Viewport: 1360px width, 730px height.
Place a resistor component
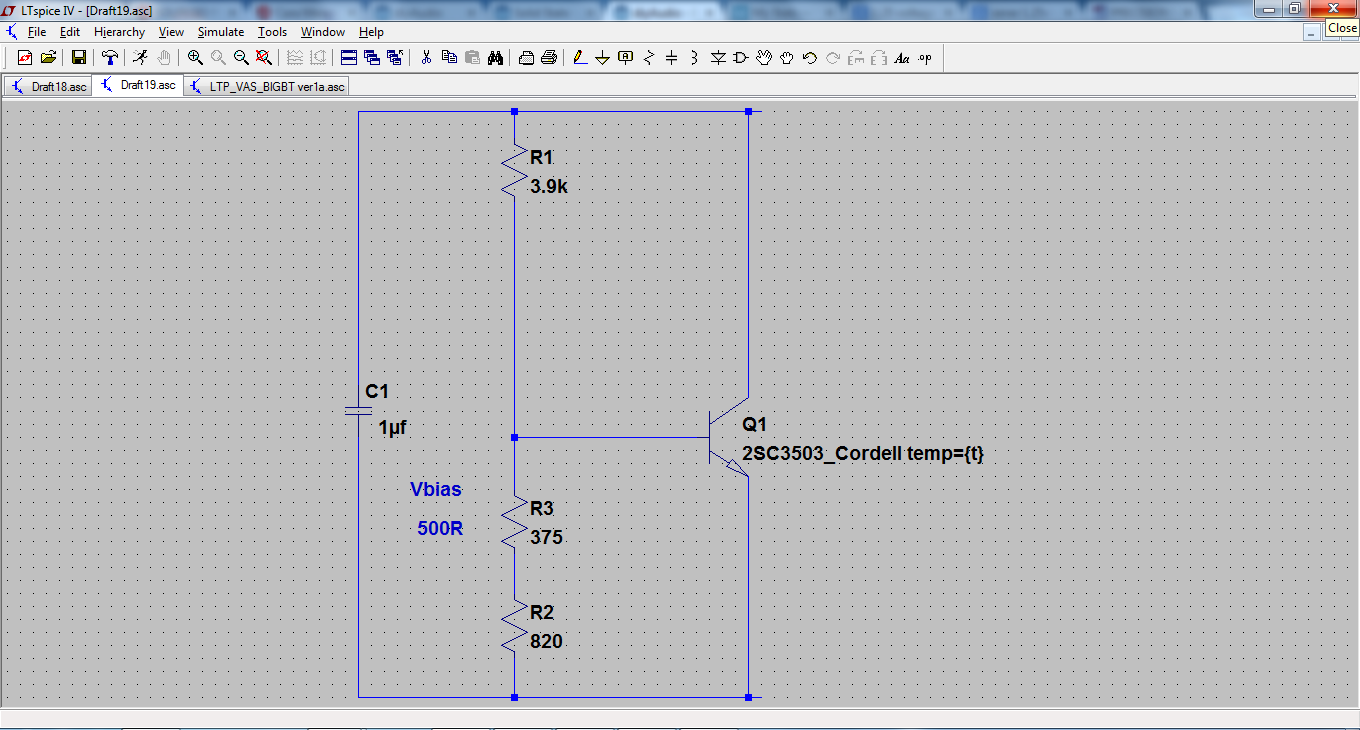tap(649, 58)
